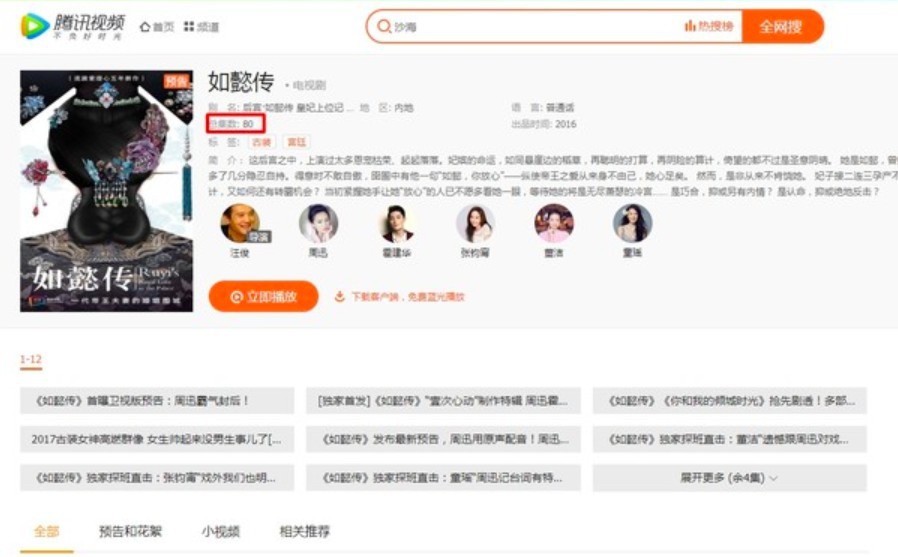Expand 展开更多 (余4集) list
The width and height of the screenshot is (898, 557).
point(730,477)
